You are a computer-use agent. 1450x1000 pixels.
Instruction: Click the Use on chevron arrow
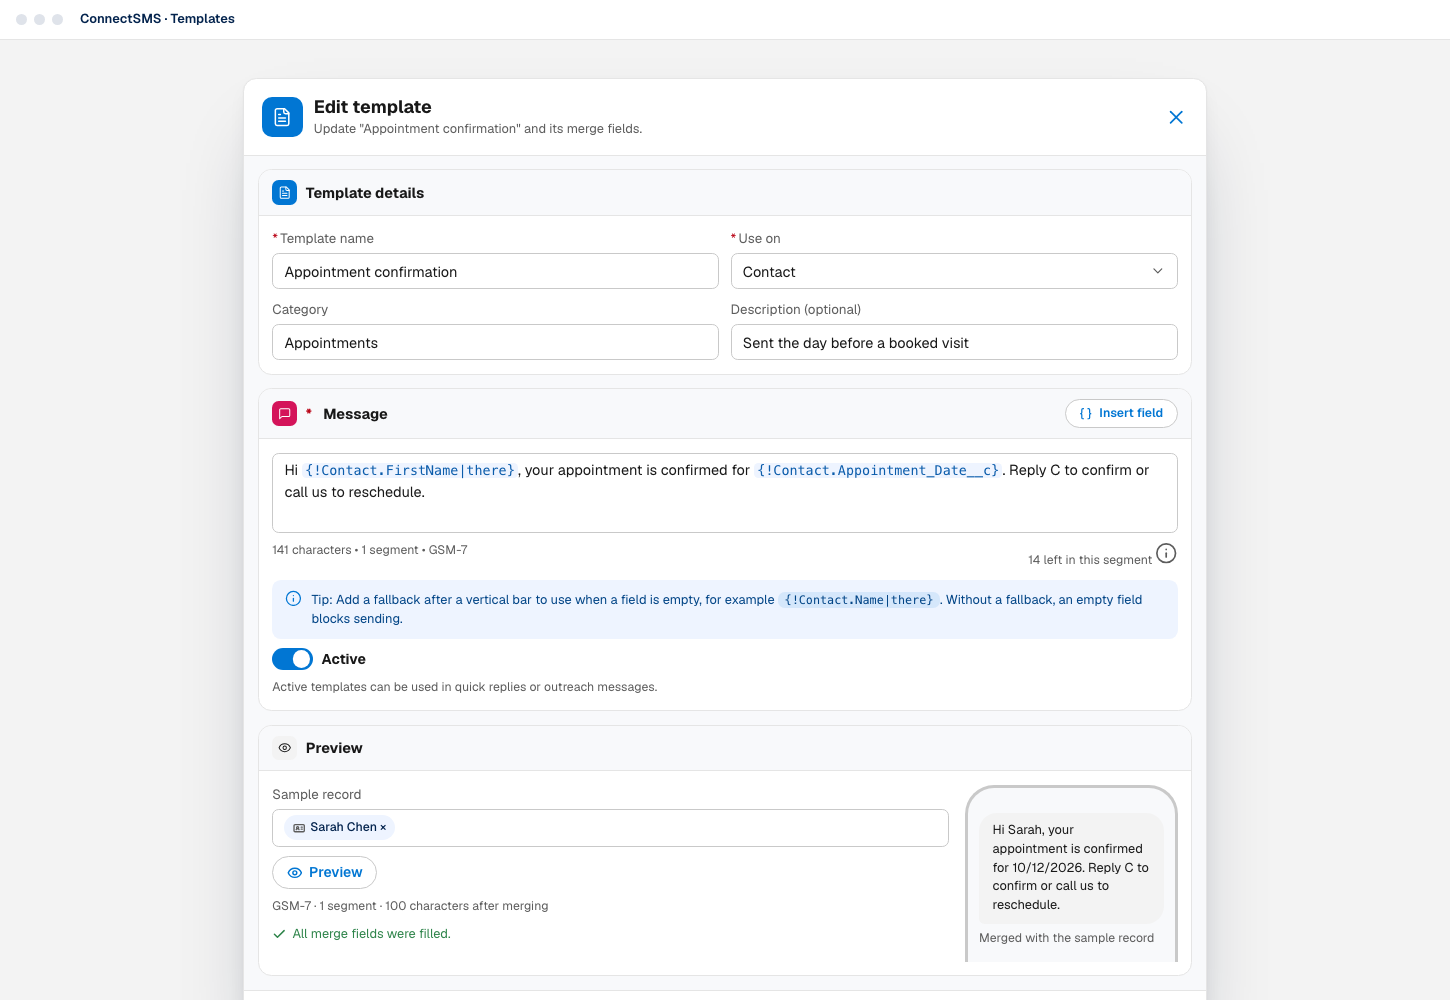(1158, 271)
